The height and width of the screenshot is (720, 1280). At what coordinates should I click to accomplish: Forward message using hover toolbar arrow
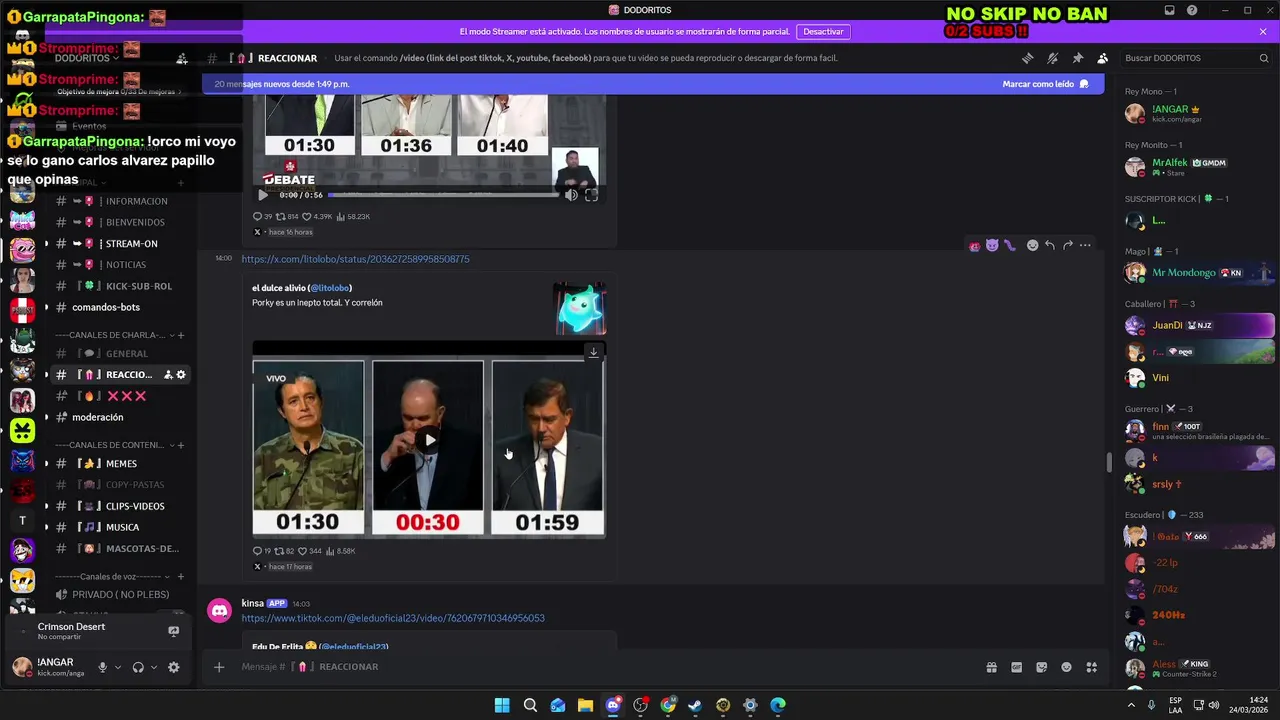coord(1067,245)
